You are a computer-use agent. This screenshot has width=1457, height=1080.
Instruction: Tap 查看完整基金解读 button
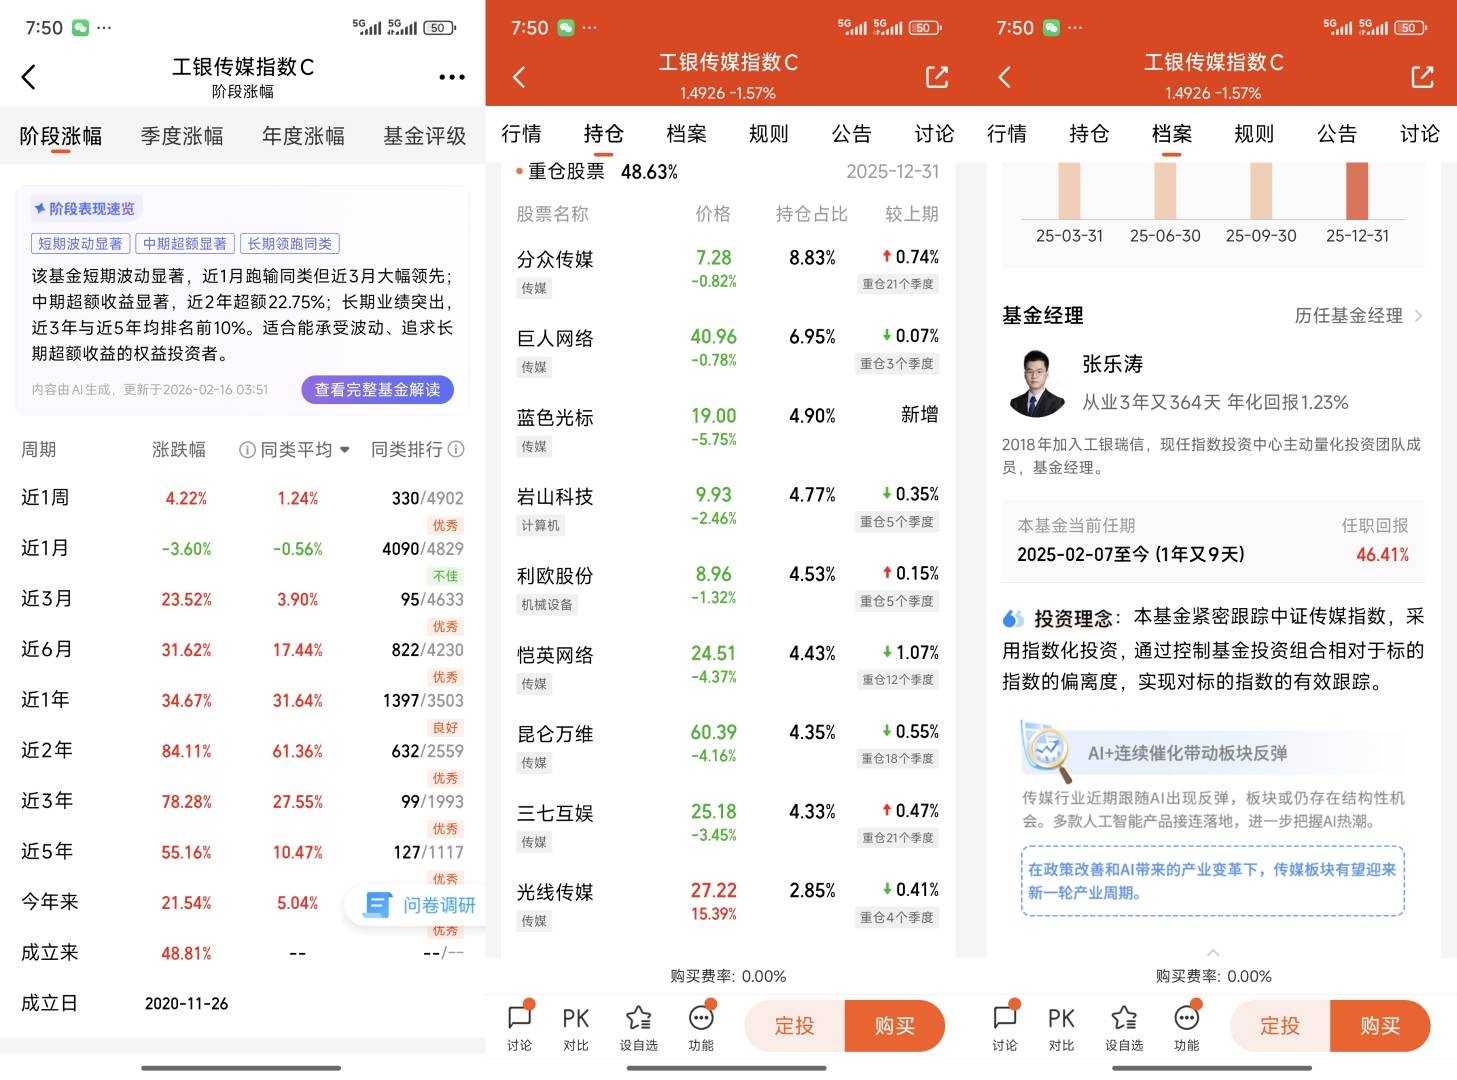(378, 390)
